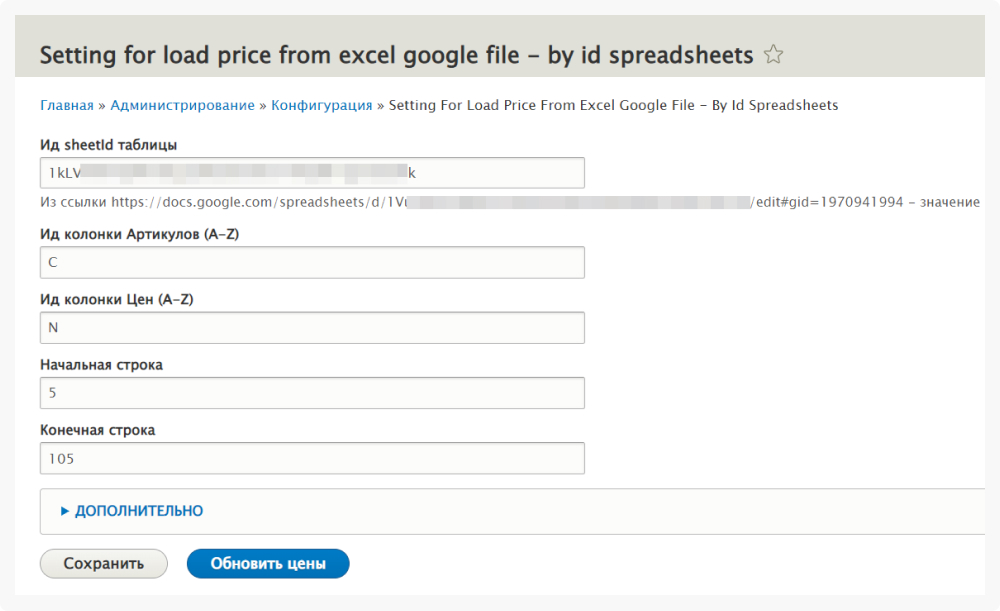1000x611 pixels.
Task: Expand the ДОПОЛНИТЕЛЬНО section
Action: pos(138,511)
